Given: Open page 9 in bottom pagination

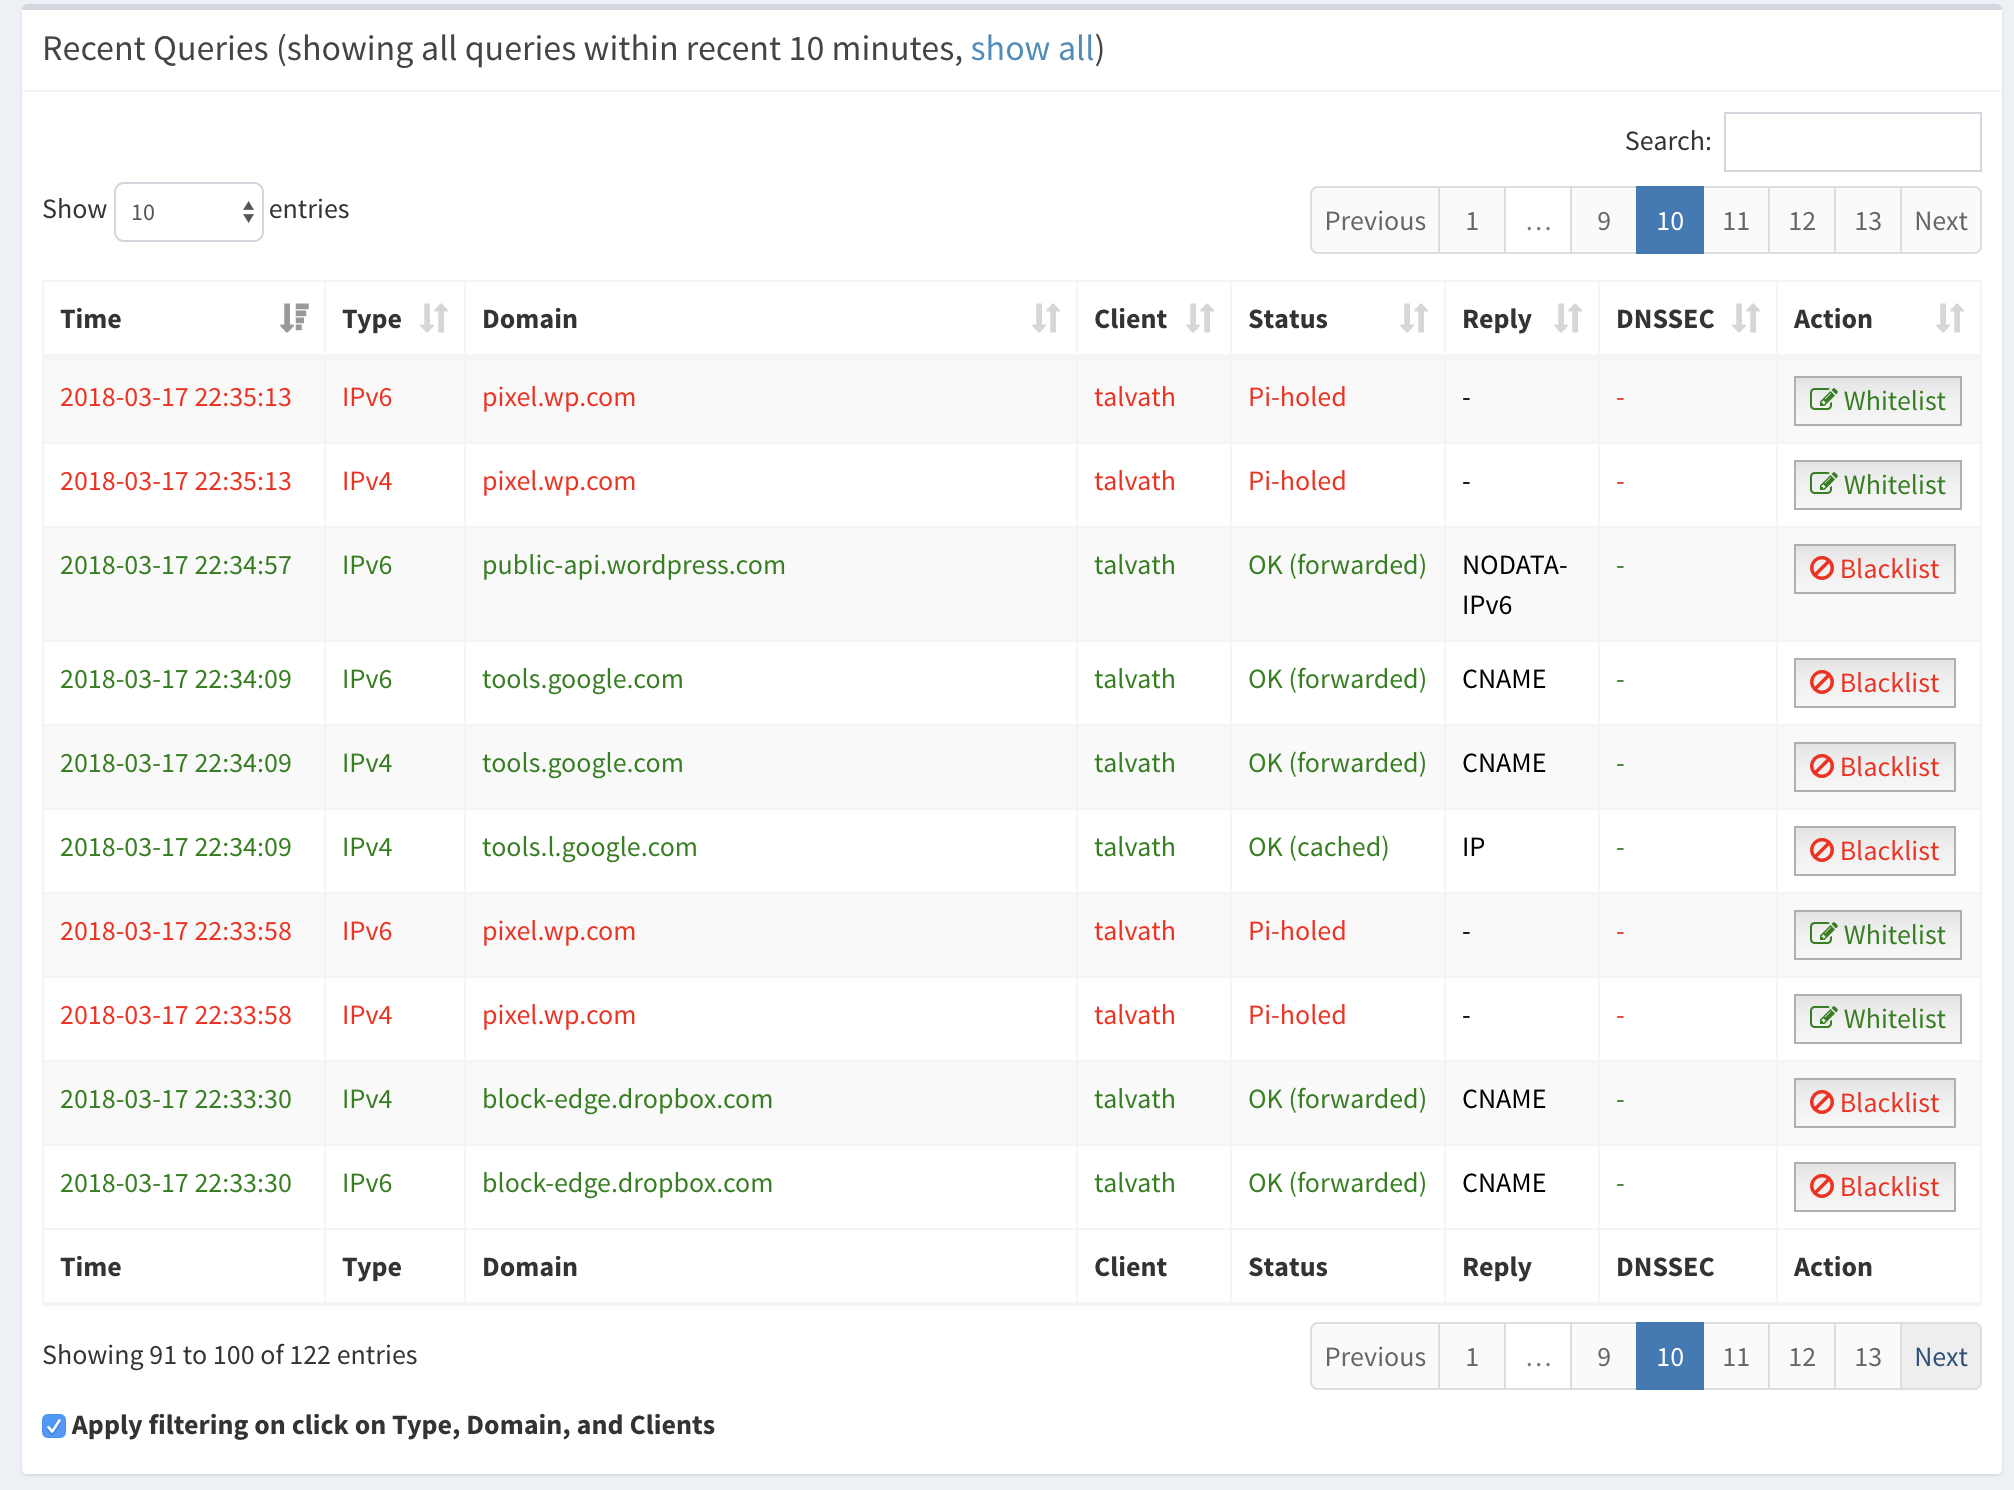Looking at the screenshot, I should click(x=1604, y=1356).
